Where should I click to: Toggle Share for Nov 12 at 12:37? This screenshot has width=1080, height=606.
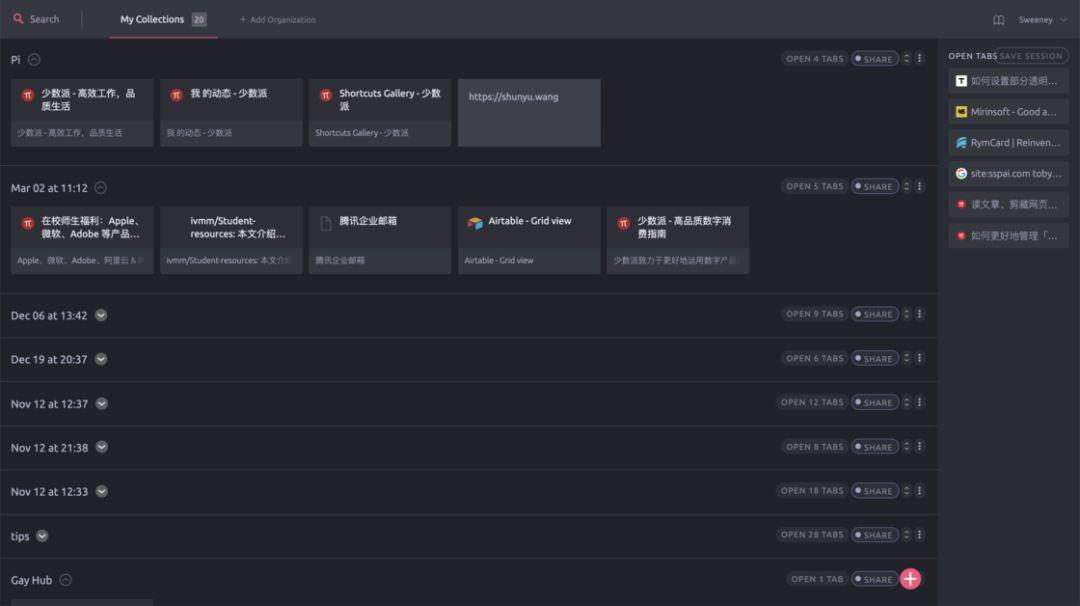click(x=875, y=402)
